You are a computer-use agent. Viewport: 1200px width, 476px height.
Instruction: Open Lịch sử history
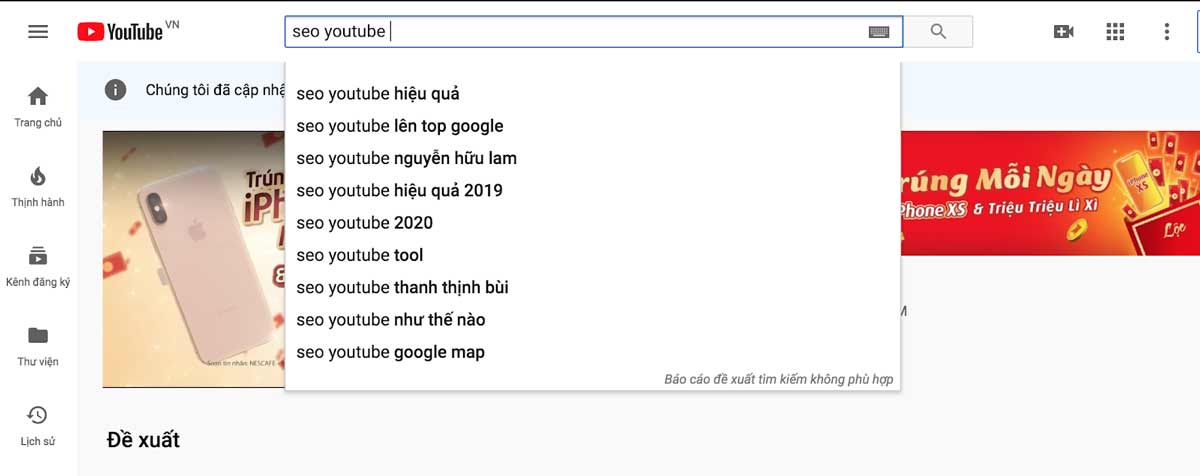38,426
